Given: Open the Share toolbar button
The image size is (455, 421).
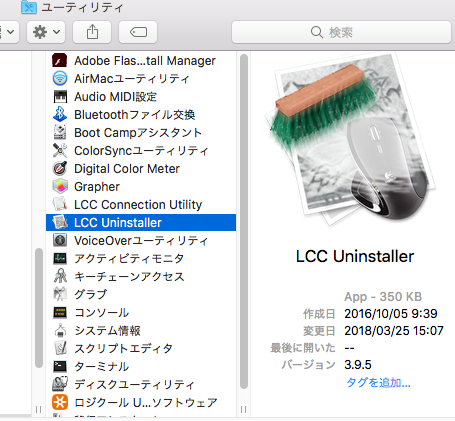Looking at the screenshot, I should point(92,32).
